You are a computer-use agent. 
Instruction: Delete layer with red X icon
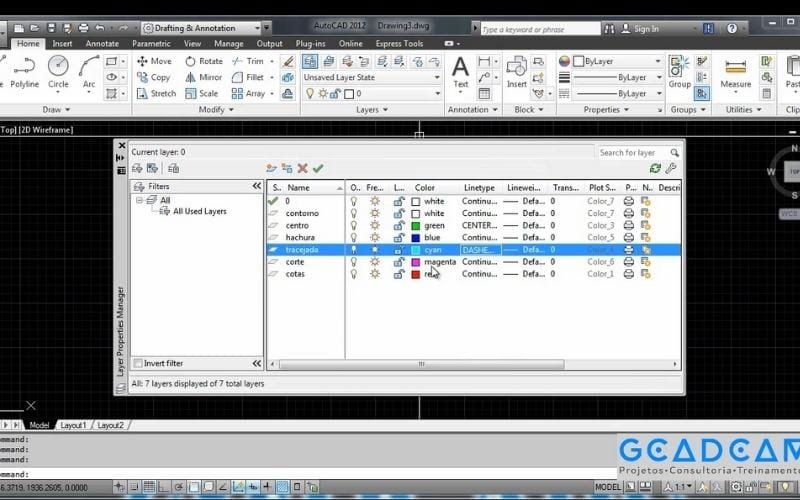click(x=302, y=168)
